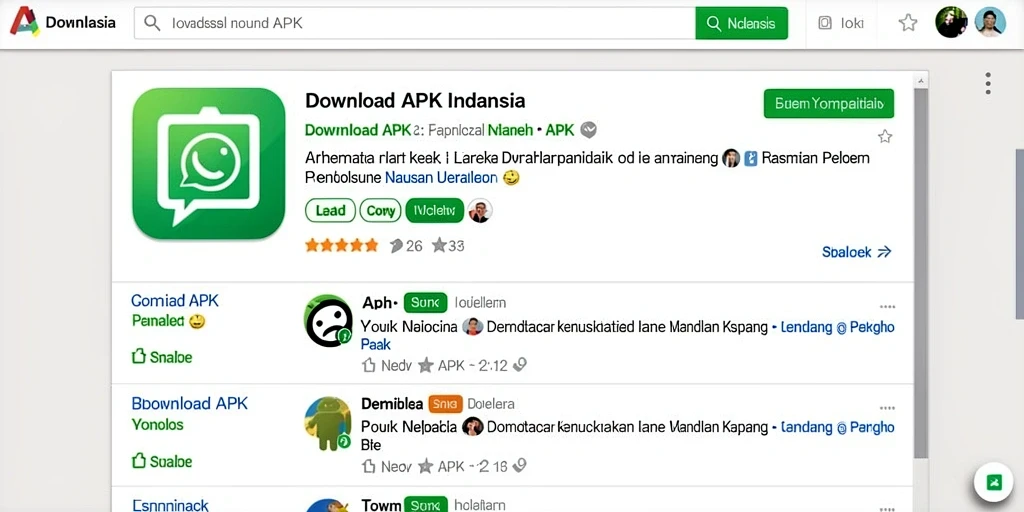The width and height of the screenshot is (1024, 512).
Task: Click the grey star showing 33
Action: pyautogui.click(x=439, y=245)
